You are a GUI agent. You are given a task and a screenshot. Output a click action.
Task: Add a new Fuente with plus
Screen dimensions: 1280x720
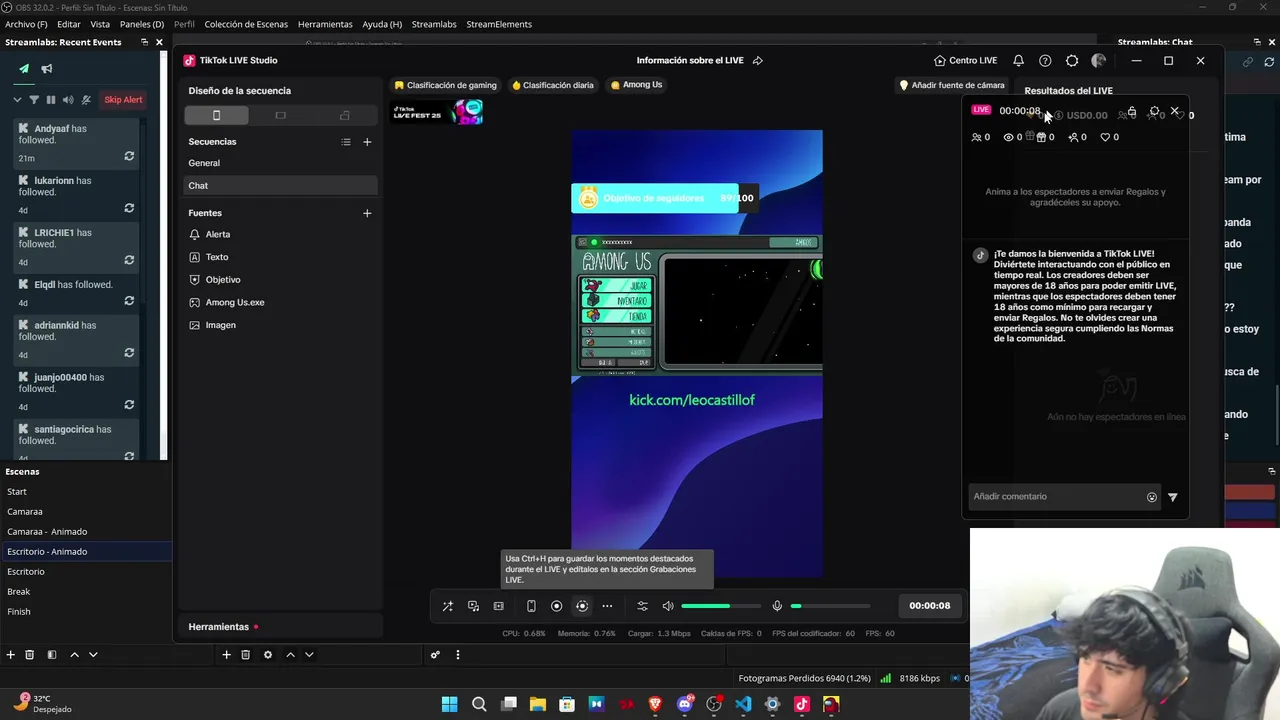click(x=367, y=213)
